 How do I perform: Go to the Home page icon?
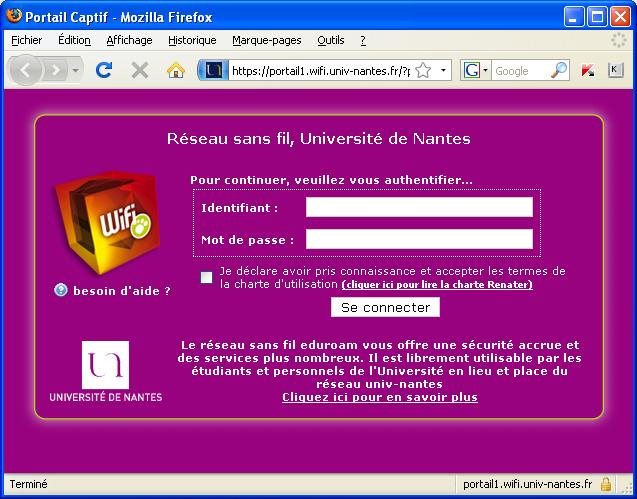click(x=176, y=70)
